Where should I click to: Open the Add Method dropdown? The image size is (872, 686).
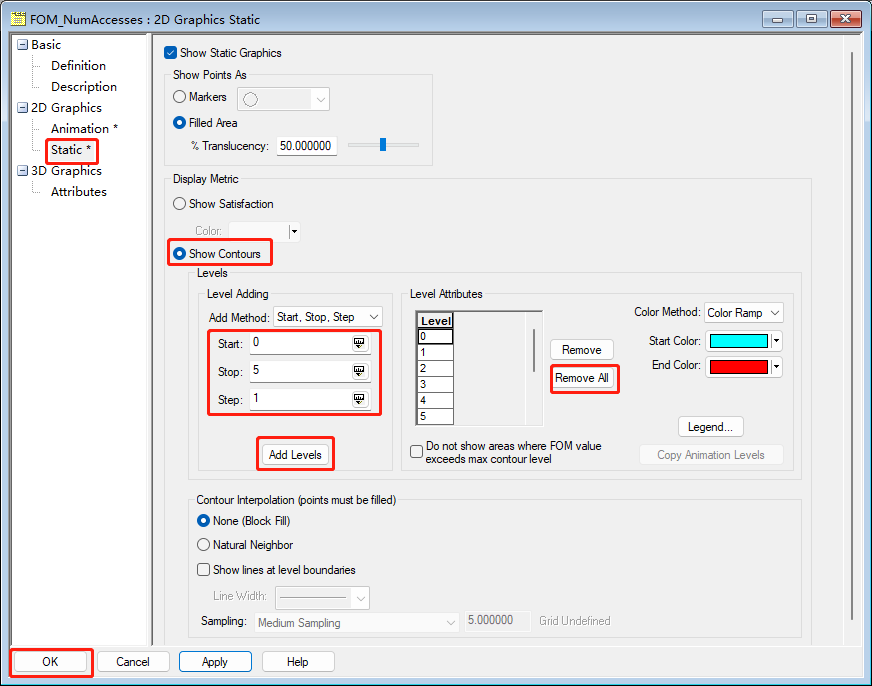click(373, 317)
